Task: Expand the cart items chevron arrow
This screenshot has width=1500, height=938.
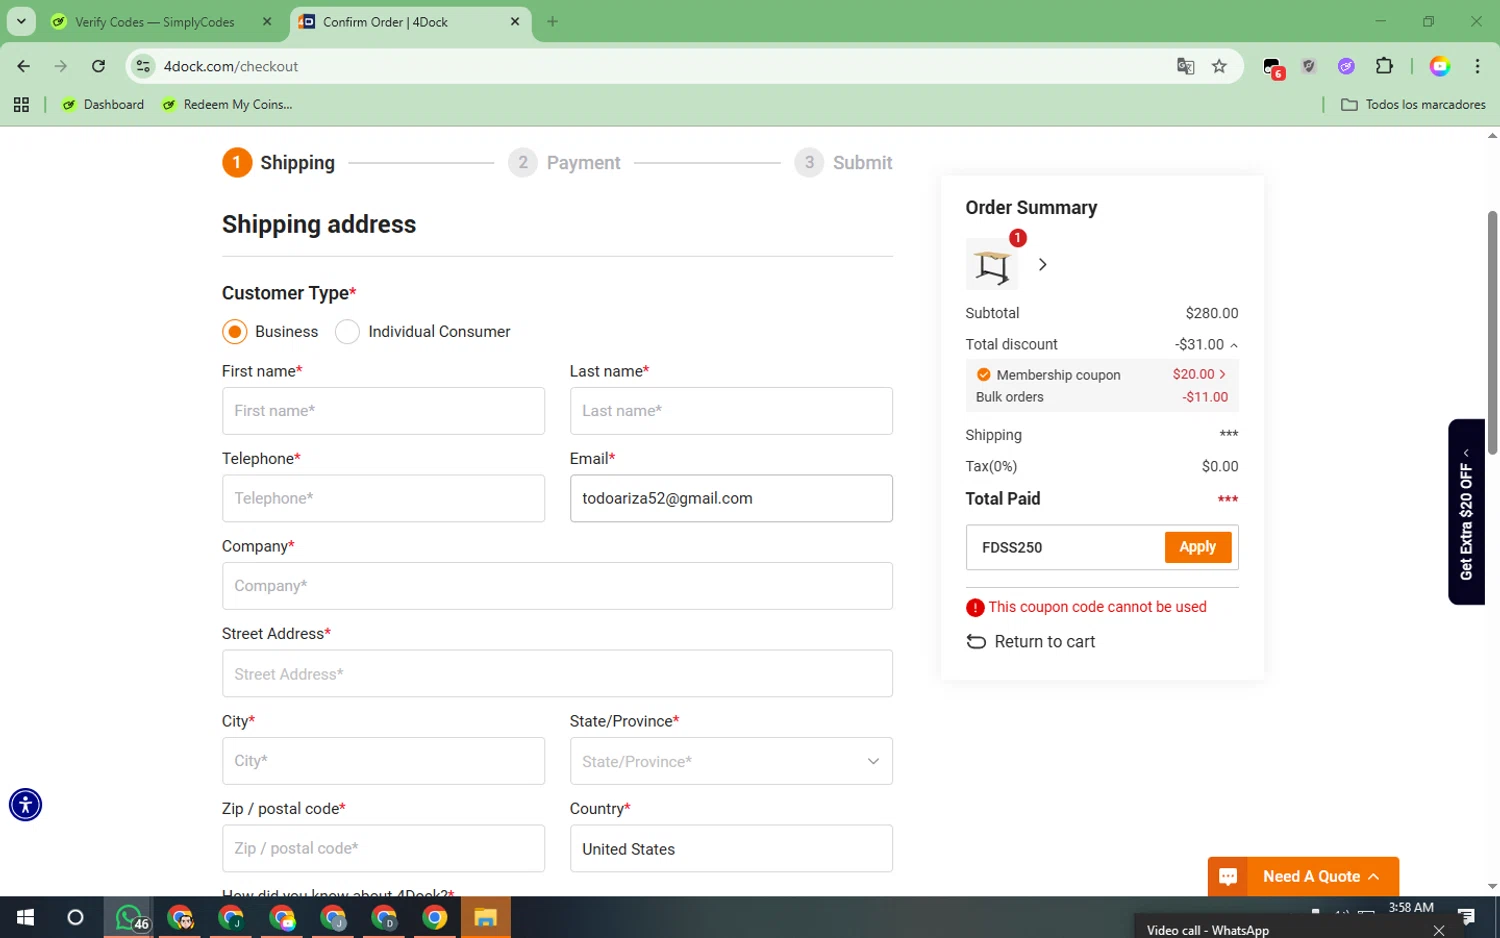Action: point(1042,265)
